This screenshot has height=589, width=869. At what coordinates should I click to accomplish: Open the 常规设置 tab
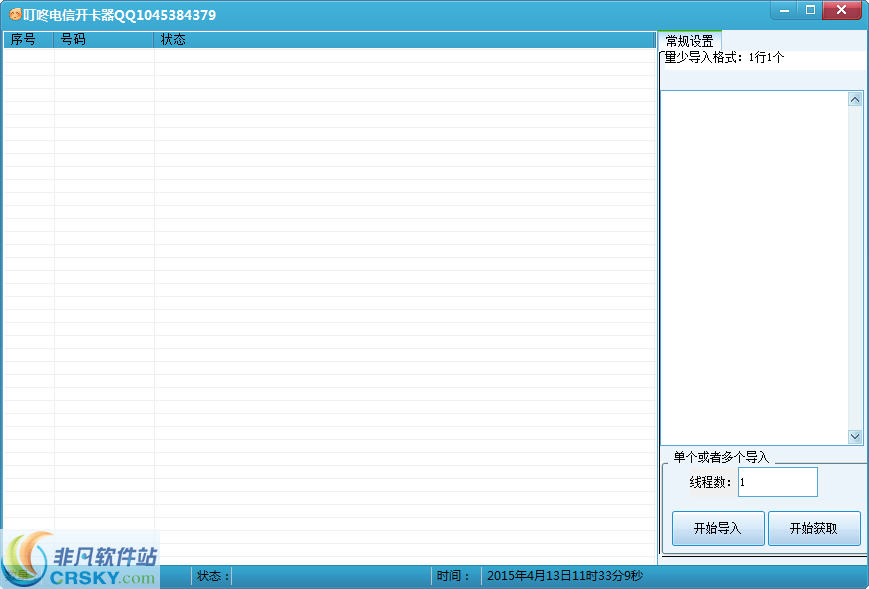[689, 41]
